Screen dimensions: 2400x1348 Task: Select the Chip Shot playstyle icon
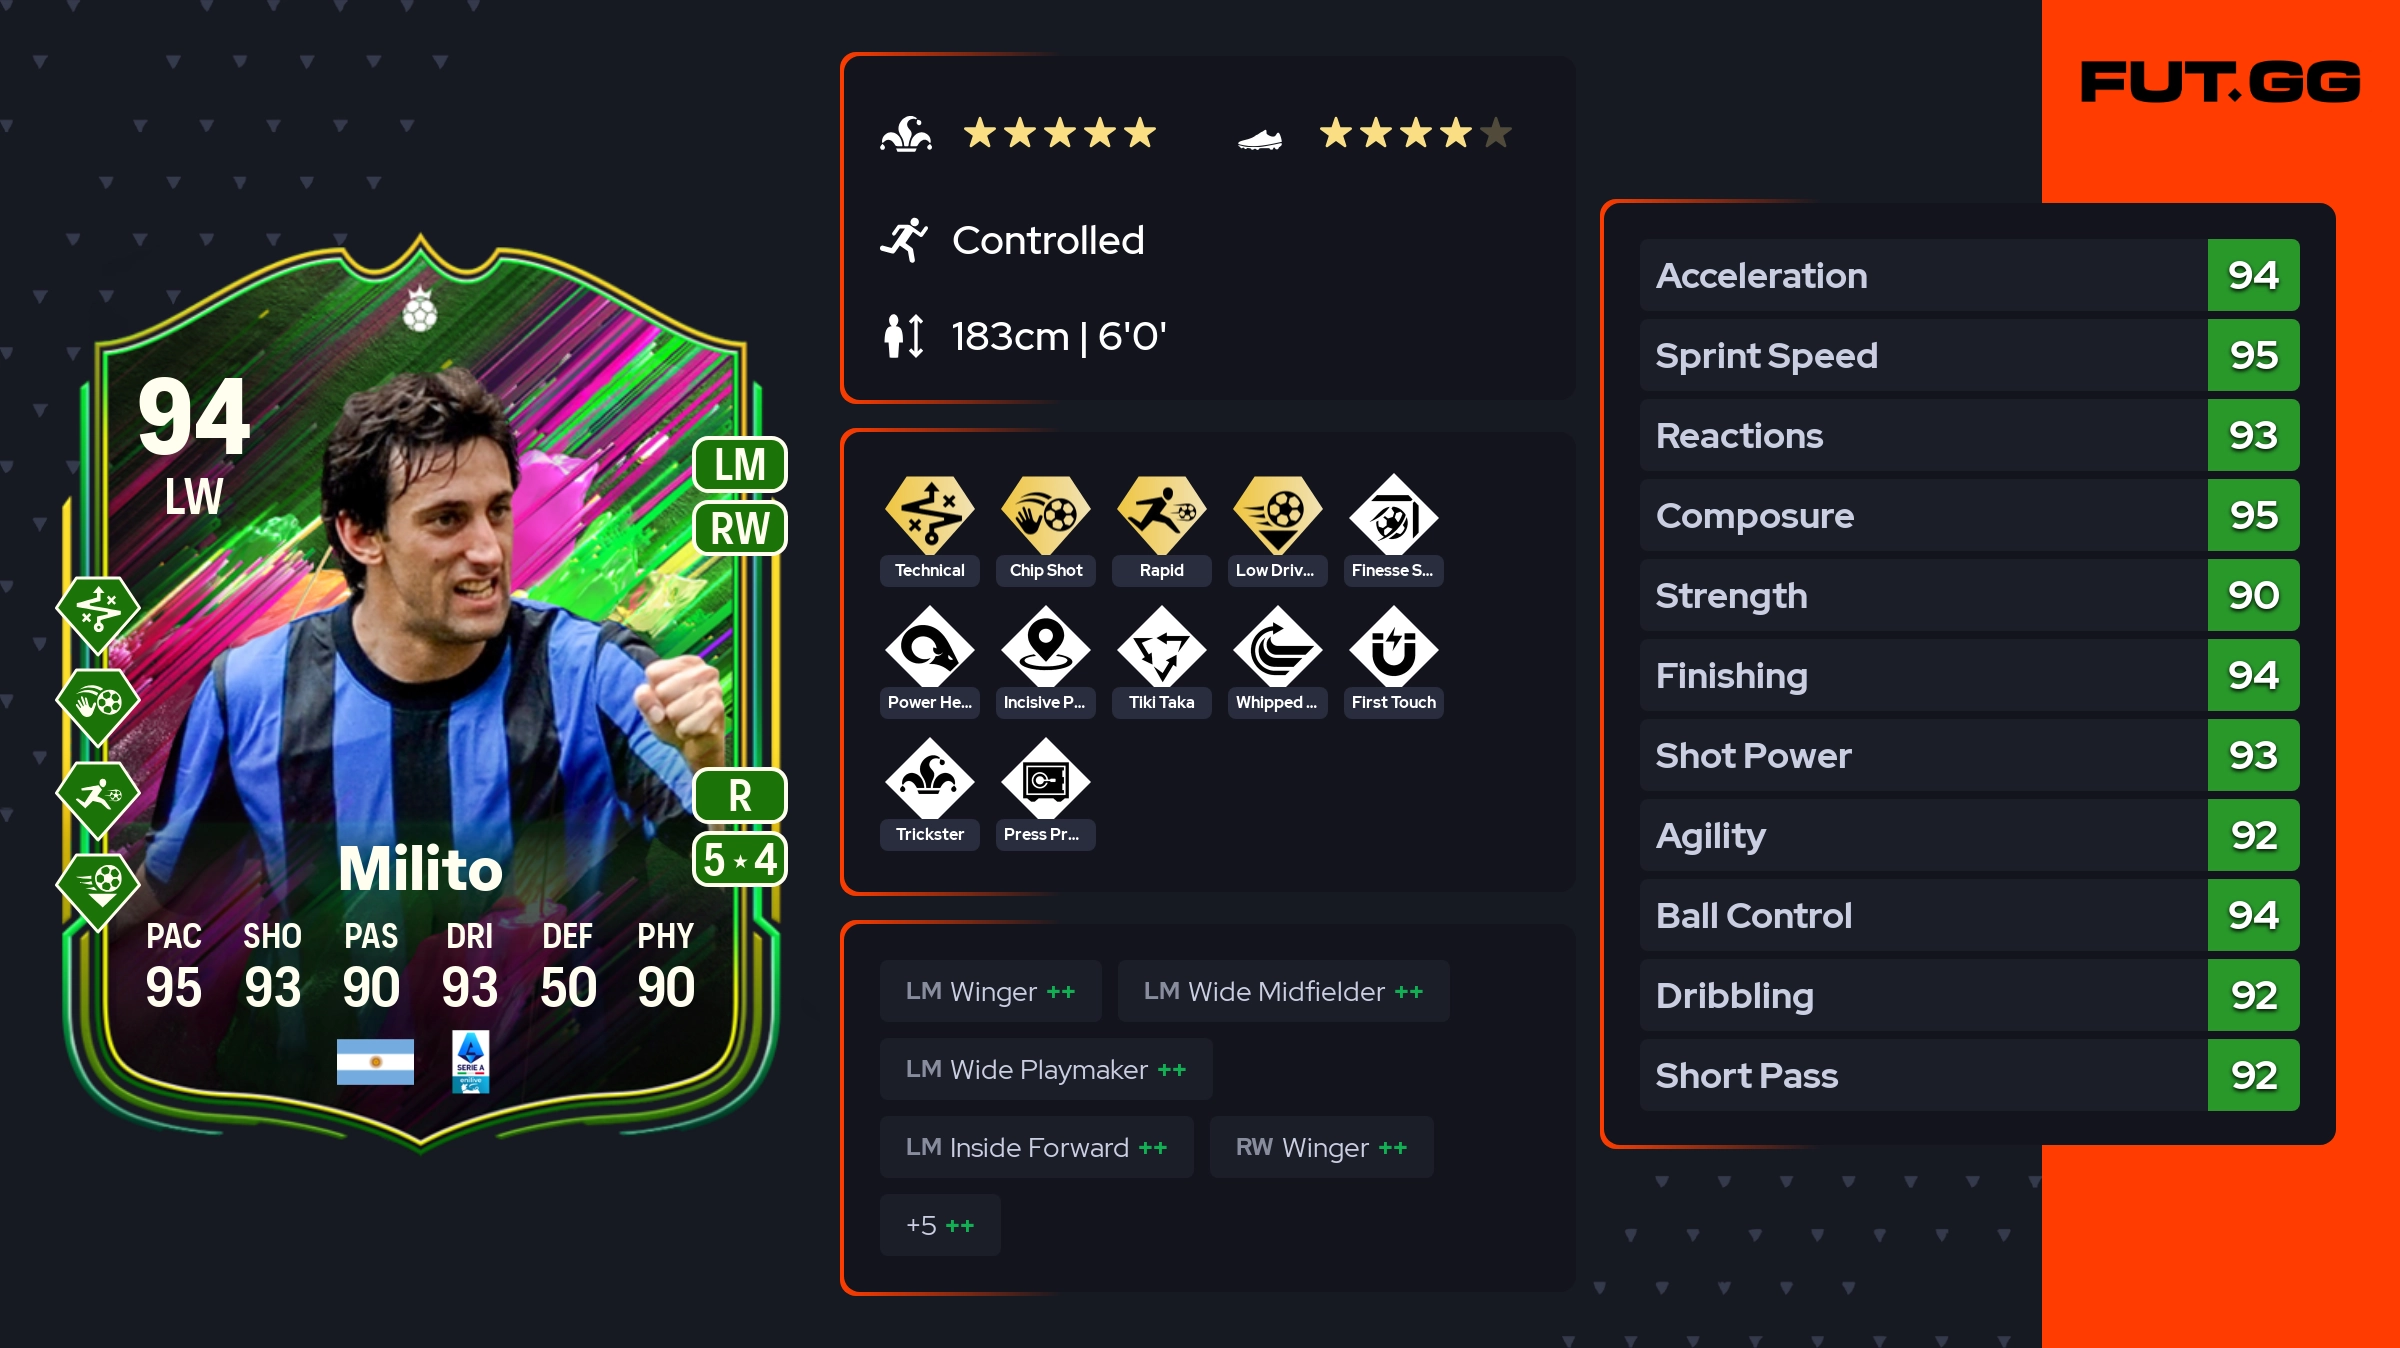(x=1045, y=515)
